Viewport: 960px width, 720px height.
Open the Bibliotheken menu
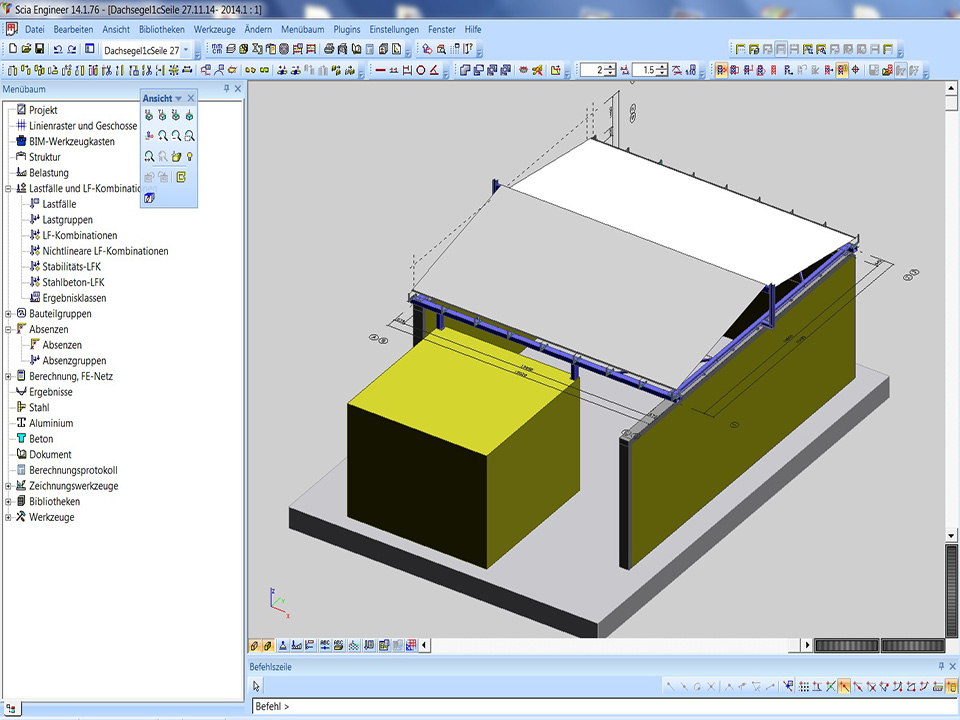161,29
